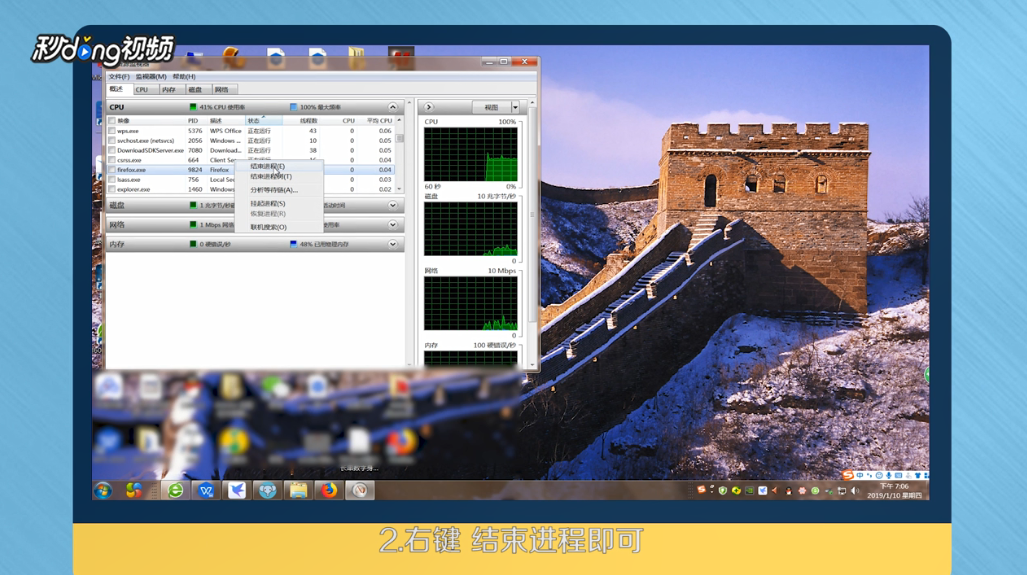This screenshot has height=575, width=1027.
Task: Hide the graph pane with the arrow button
Action: pyautogui.click(x=428, y=107)
